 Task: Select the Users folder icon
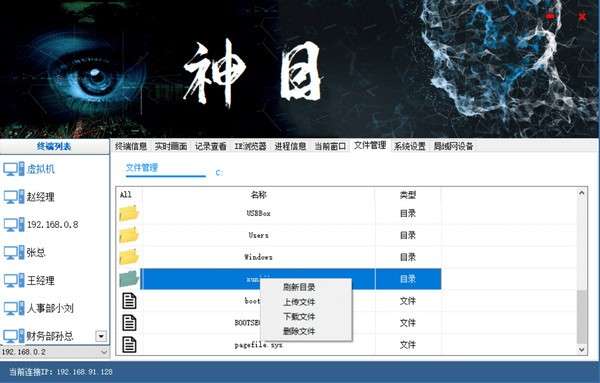click(x=129, y=235)
